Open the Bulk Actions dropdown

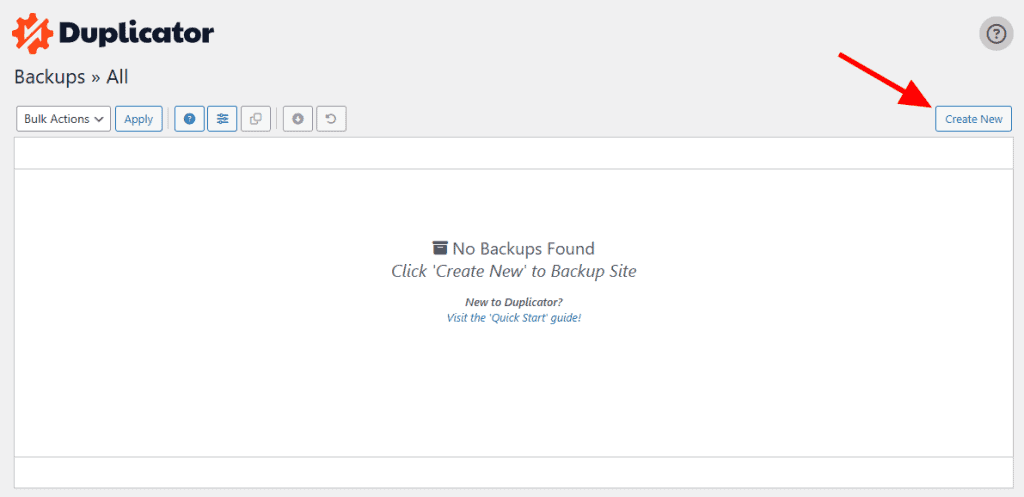tap(63, 119)
